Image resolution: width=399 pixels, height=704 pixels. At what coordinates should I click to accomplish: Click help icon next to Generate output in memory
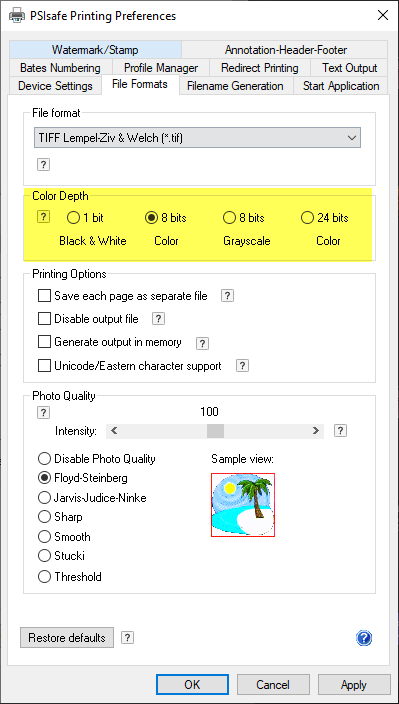point(202,343)
